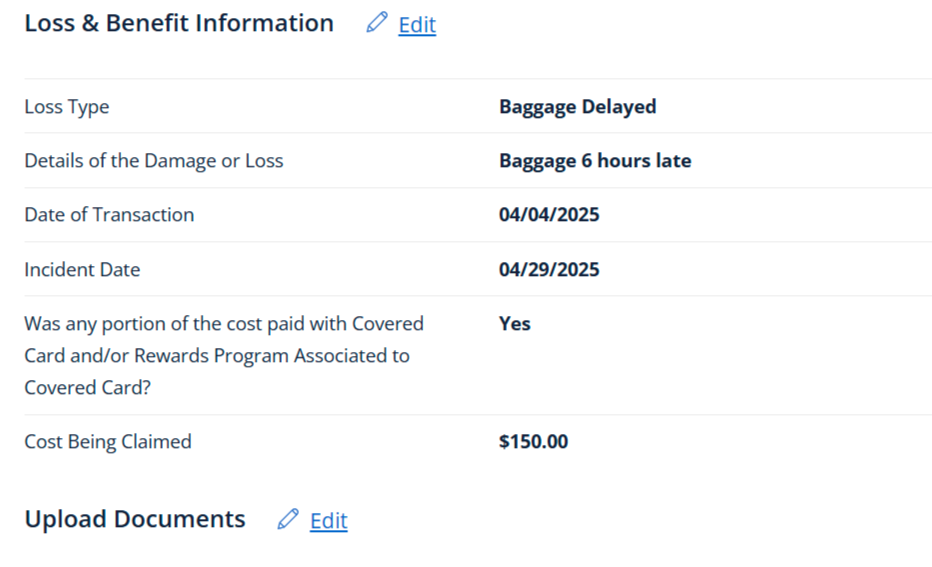Image resolution: width=932 pixels, height=567 pixels.
Task: Click pencil icon beside Upload Documents
Action: (x=288, y=519)
